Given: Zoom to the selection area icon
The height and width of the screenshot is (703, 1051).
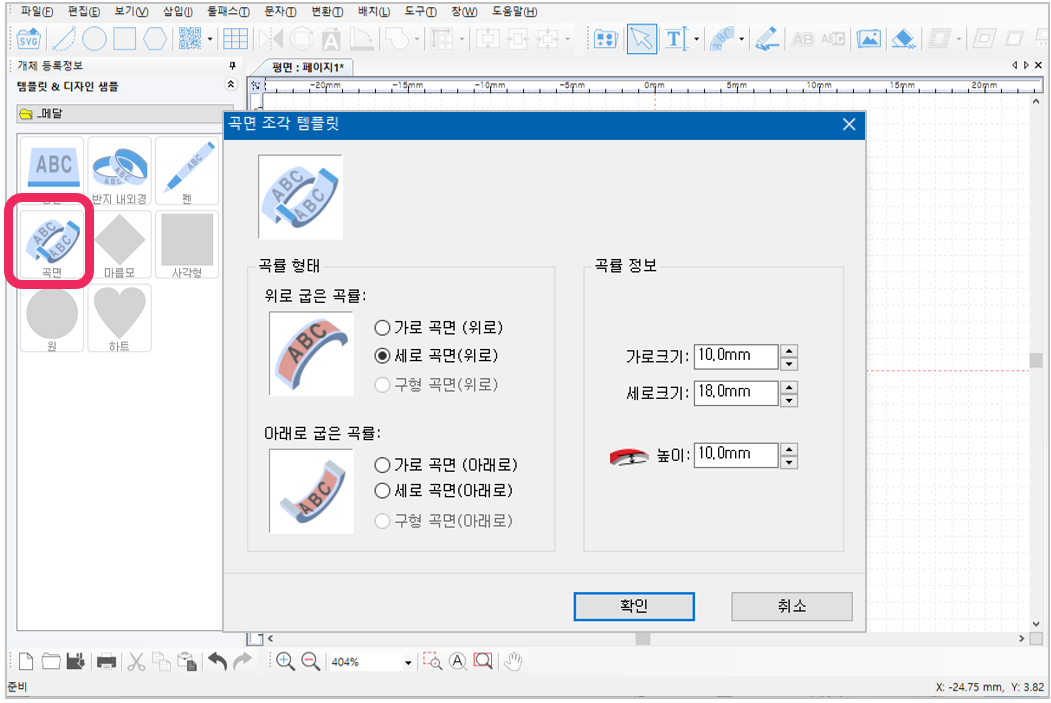Looking at the screenshot, I should [x=432, y=661].
